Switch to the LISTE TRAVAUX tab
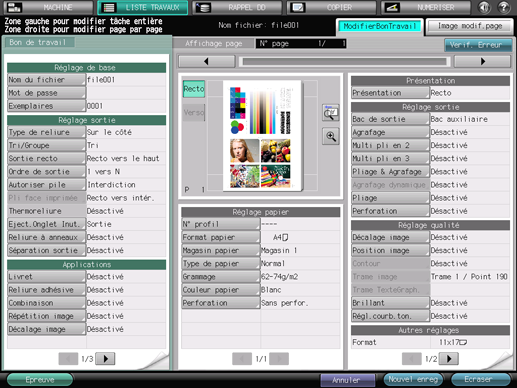Screen dimensions: 517x388 pyautogui.click(x=143, y=7)
